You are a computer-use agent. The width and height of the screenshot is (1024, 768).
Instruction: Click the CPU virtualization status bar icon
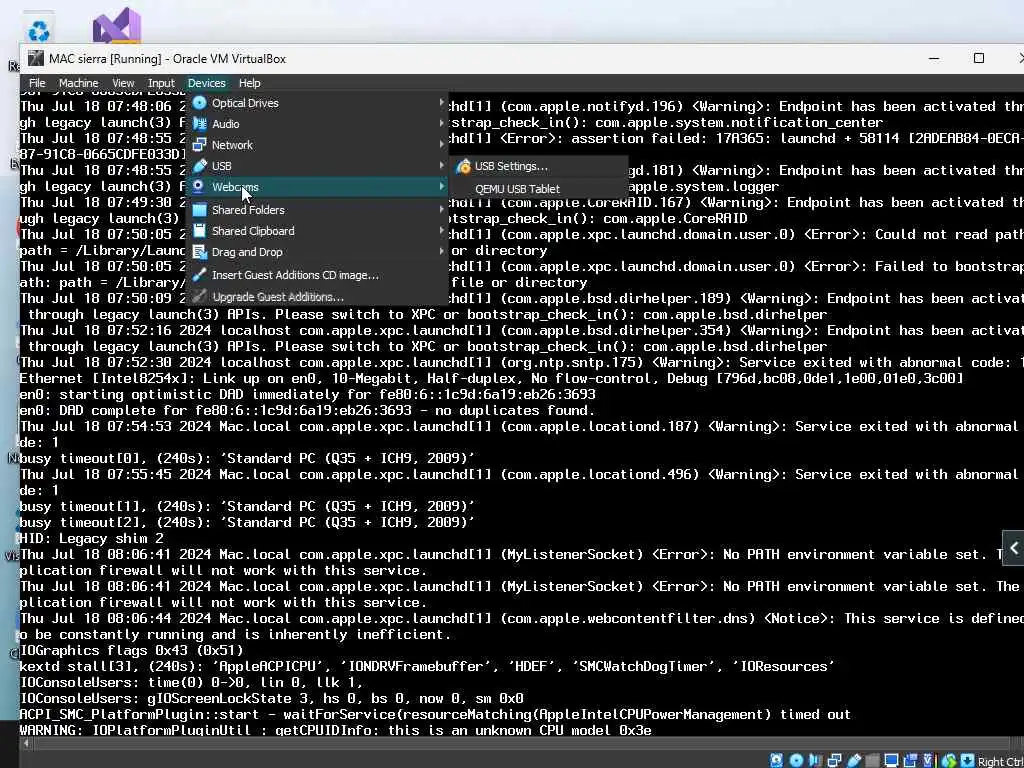(x=929, y=760)
